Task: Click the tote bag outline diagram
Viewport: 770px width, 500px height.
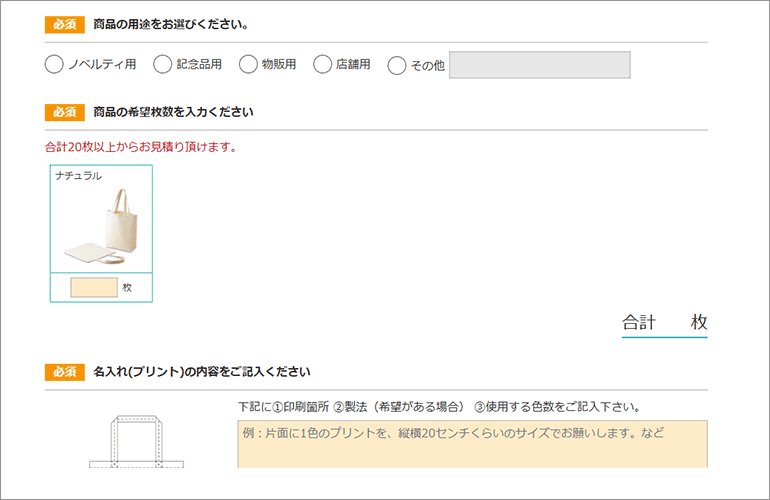Action: [137, 442]
